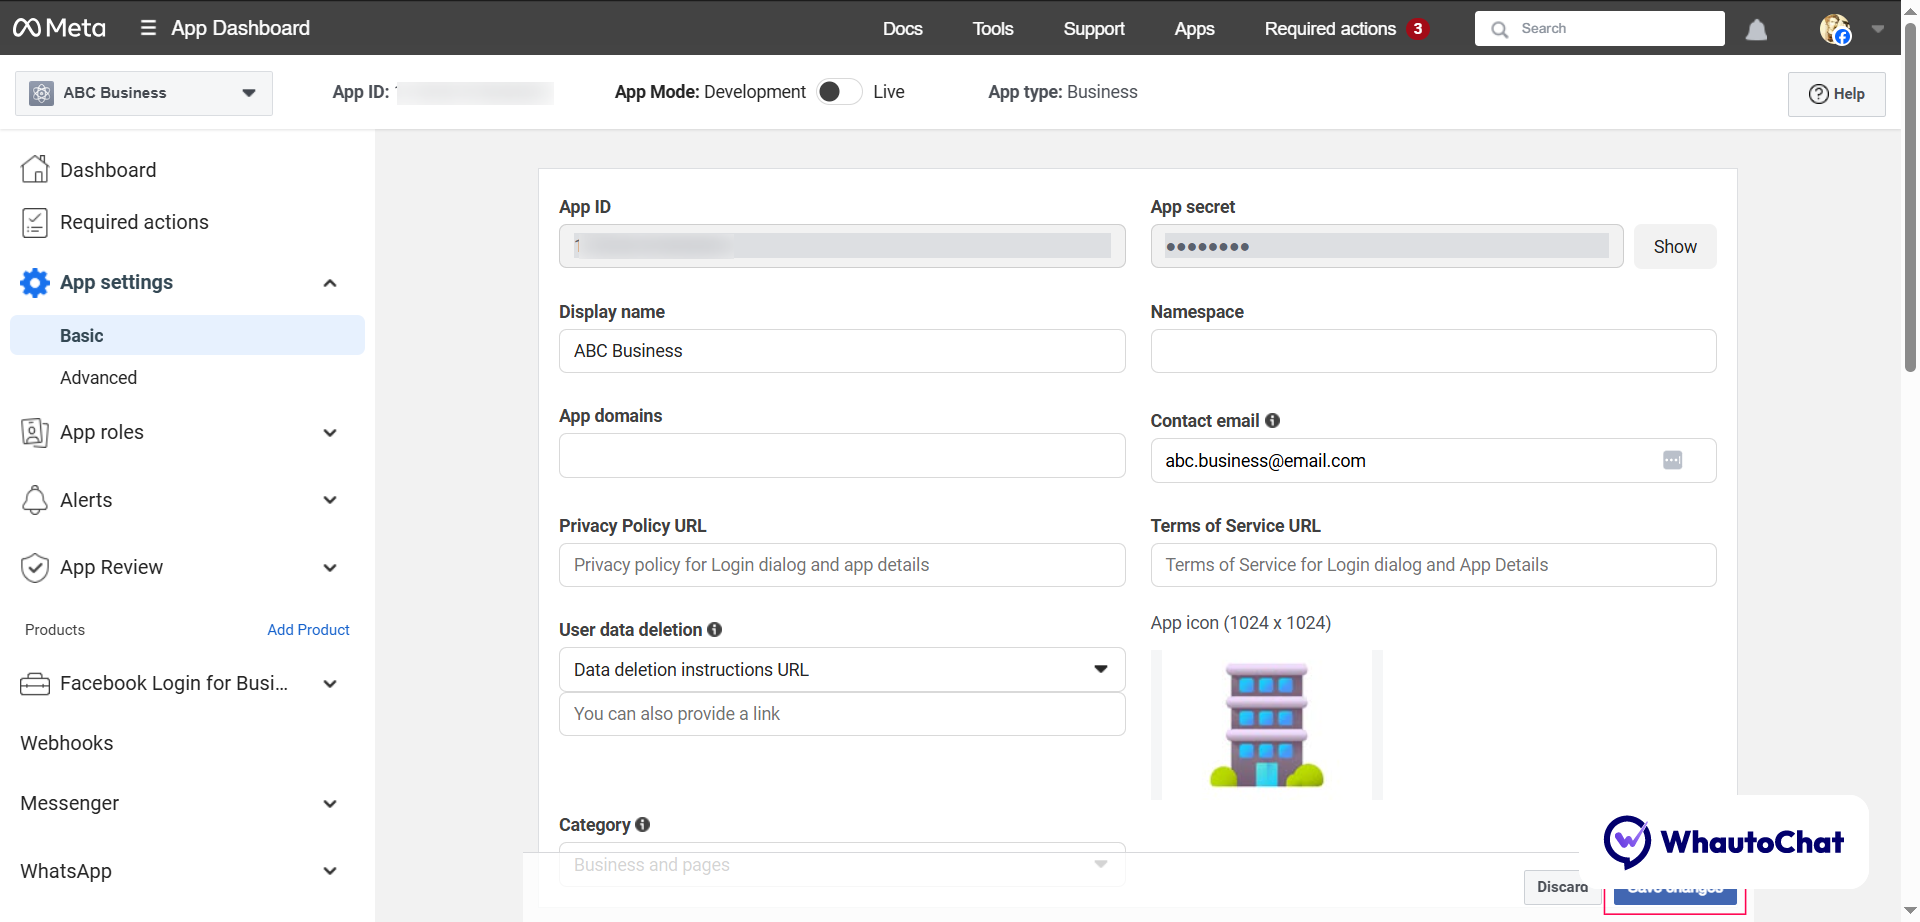The image size is (1920, 922).
Task: Click the Meta logo
Action: pyautogui.click(x=59, y=28)
